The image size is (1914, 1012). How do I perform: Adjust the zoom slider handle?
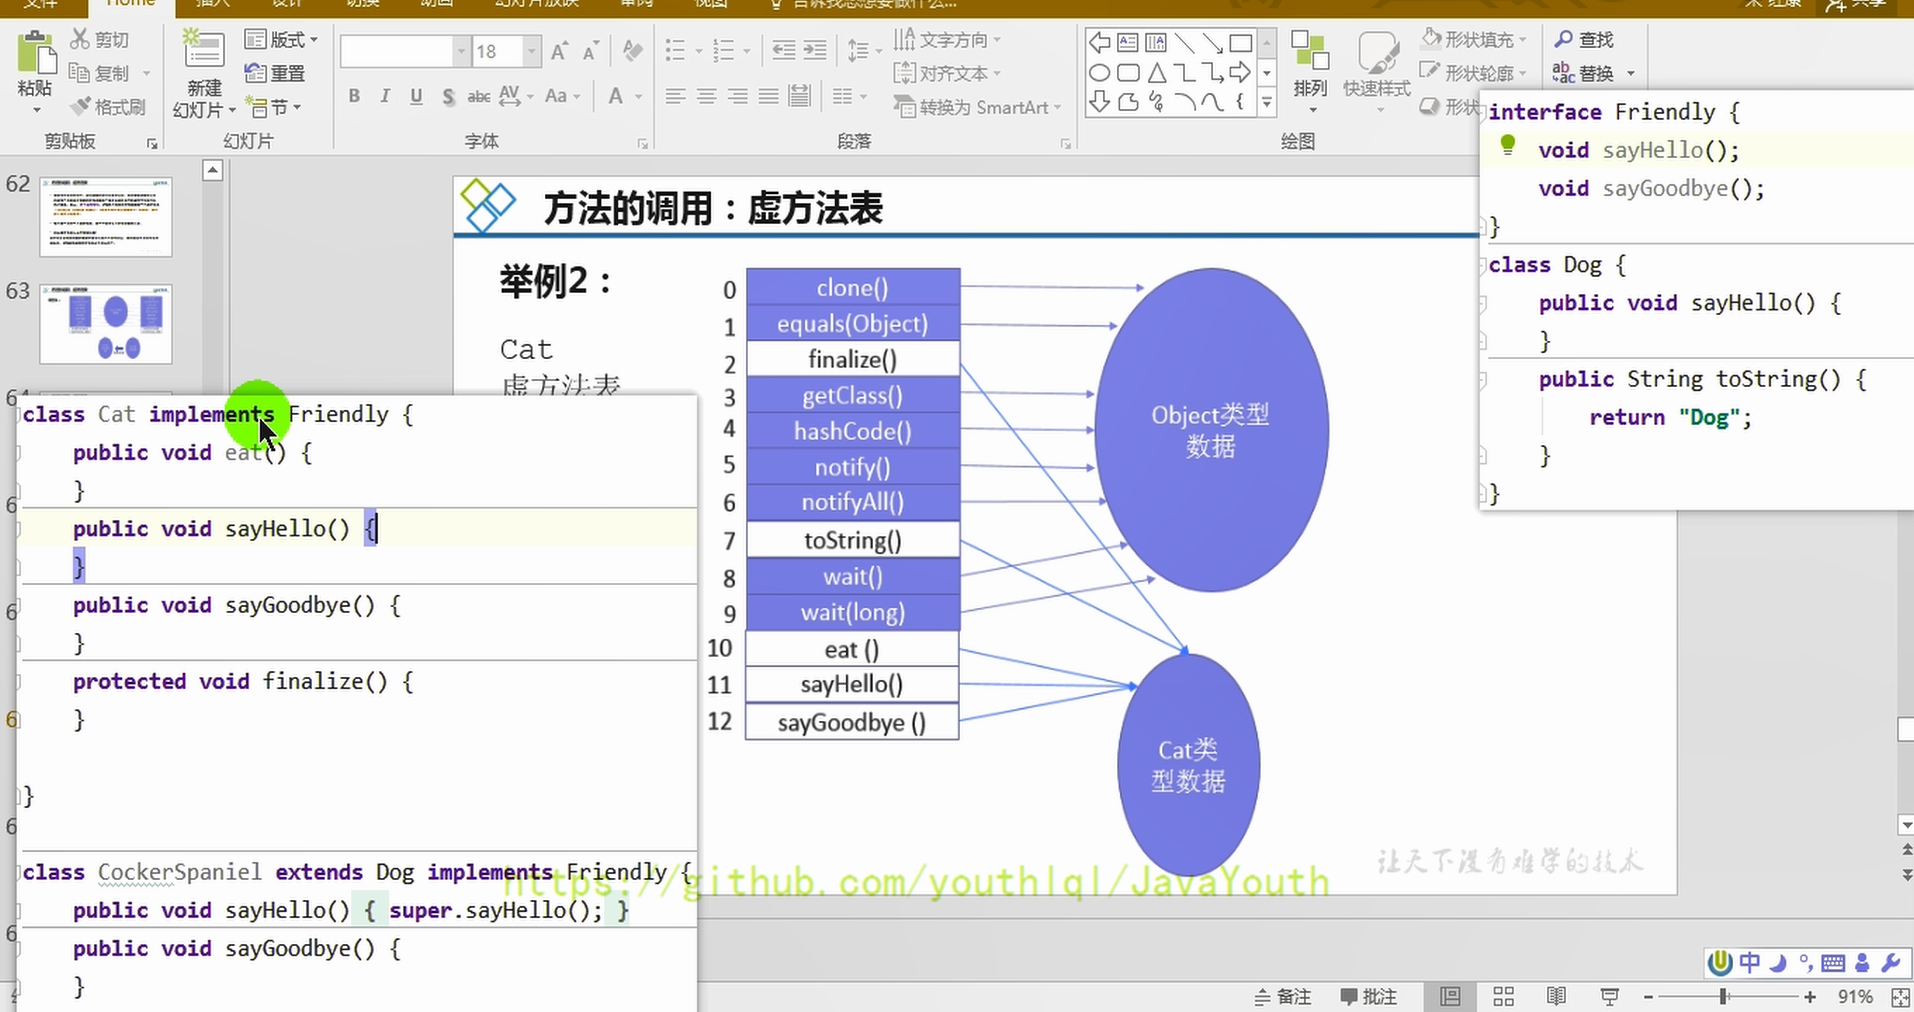tap(1724, 997)
